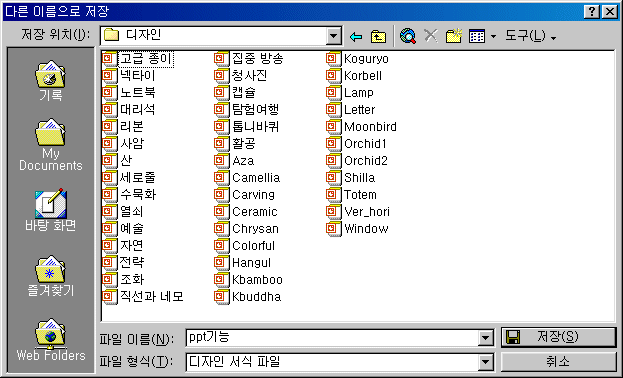Select the 청사진 template icon
Viewport: 623px width, 378px height.
221,76
